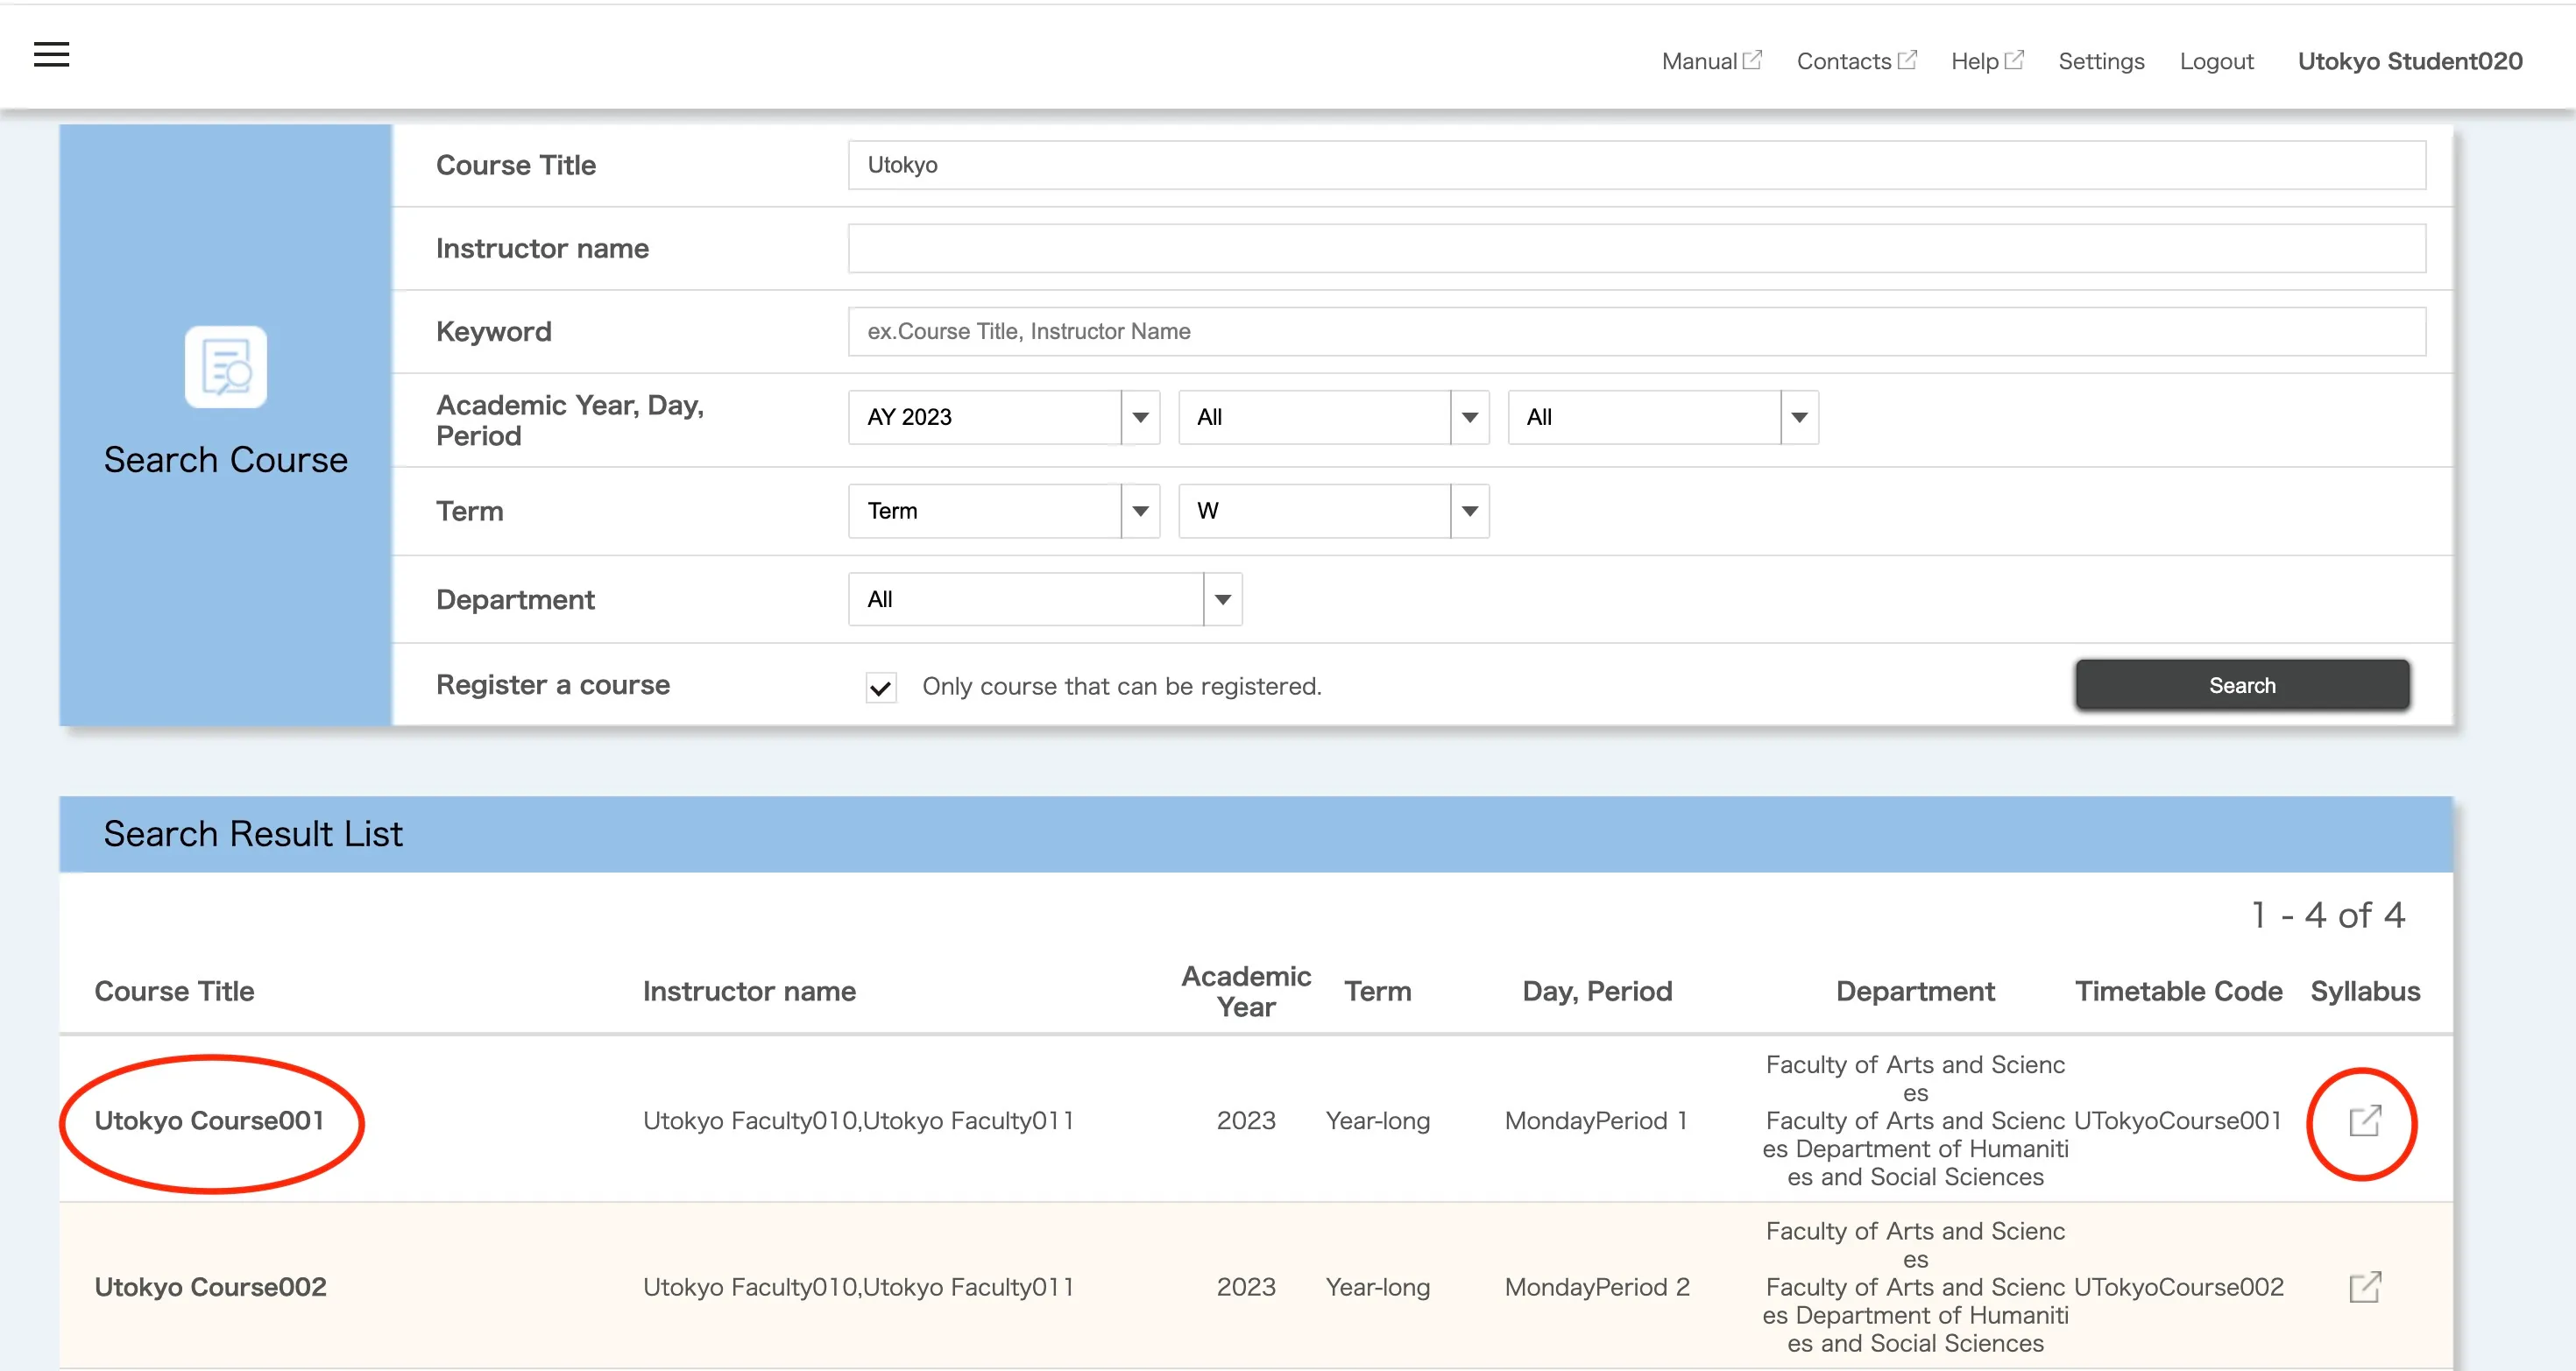Toggle 'Only course that can be registered' checkbox

pos(881,687)
